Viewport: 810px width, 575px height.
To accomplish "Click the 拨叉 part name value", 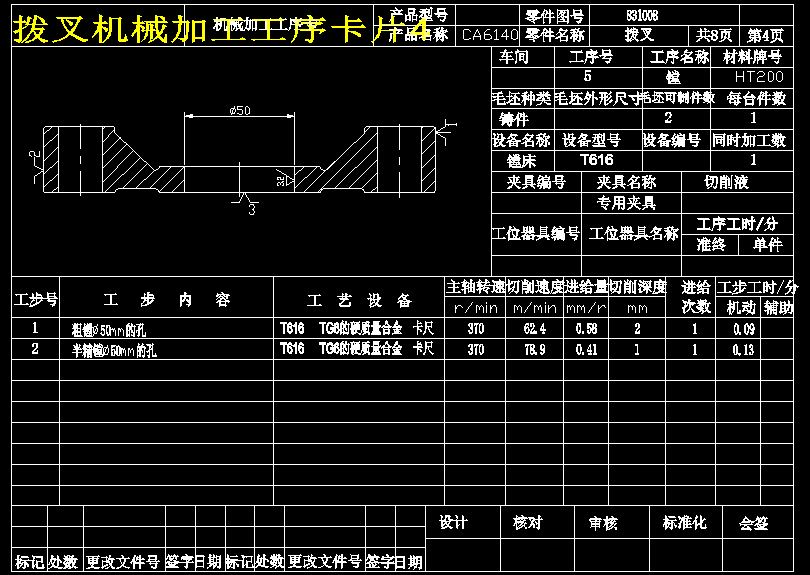I will 639,35.
